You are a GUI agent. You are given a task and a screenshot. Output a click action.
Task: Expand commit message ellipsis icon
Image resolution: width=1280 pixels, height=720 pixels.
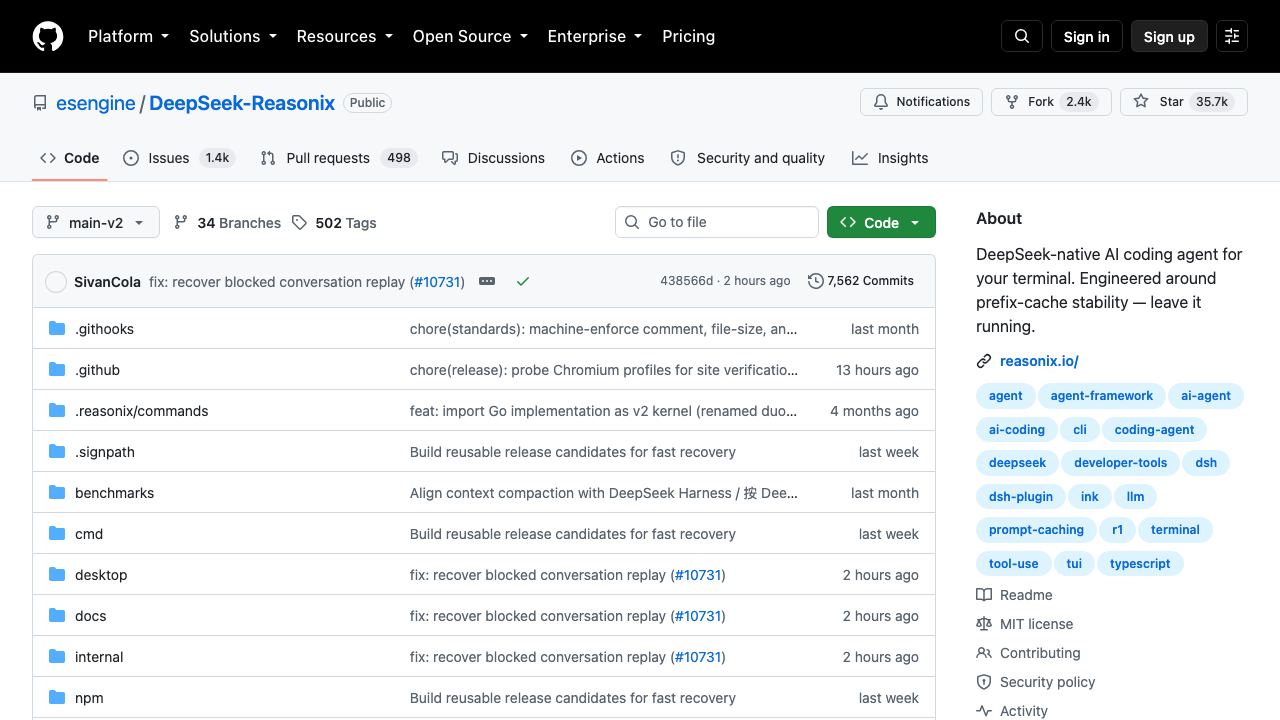487,281
